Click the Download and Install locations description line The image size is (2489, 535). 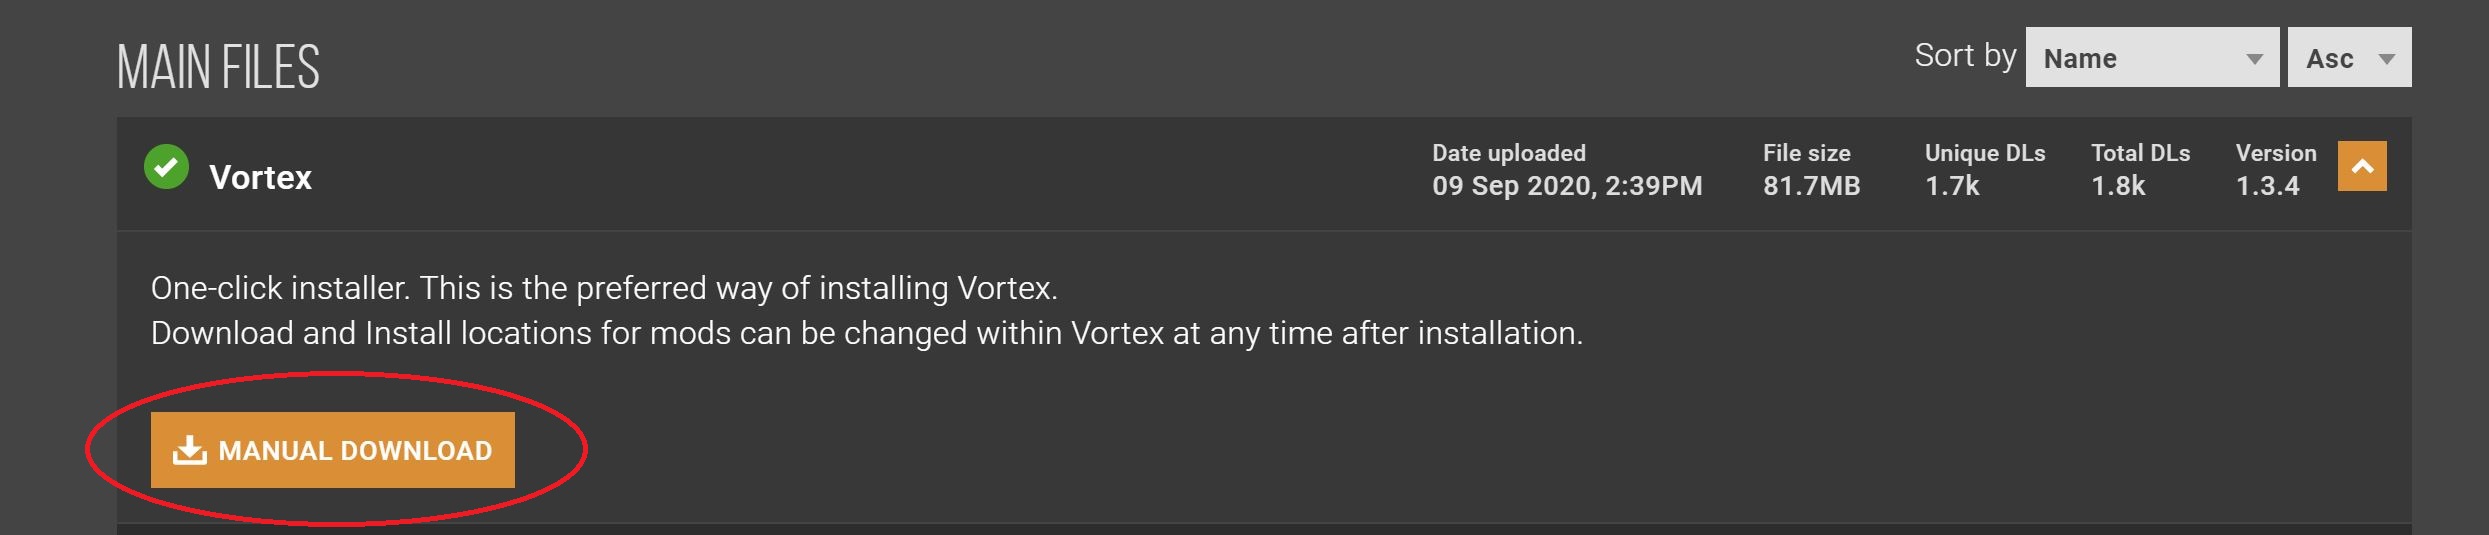click(x=866, y=333)
